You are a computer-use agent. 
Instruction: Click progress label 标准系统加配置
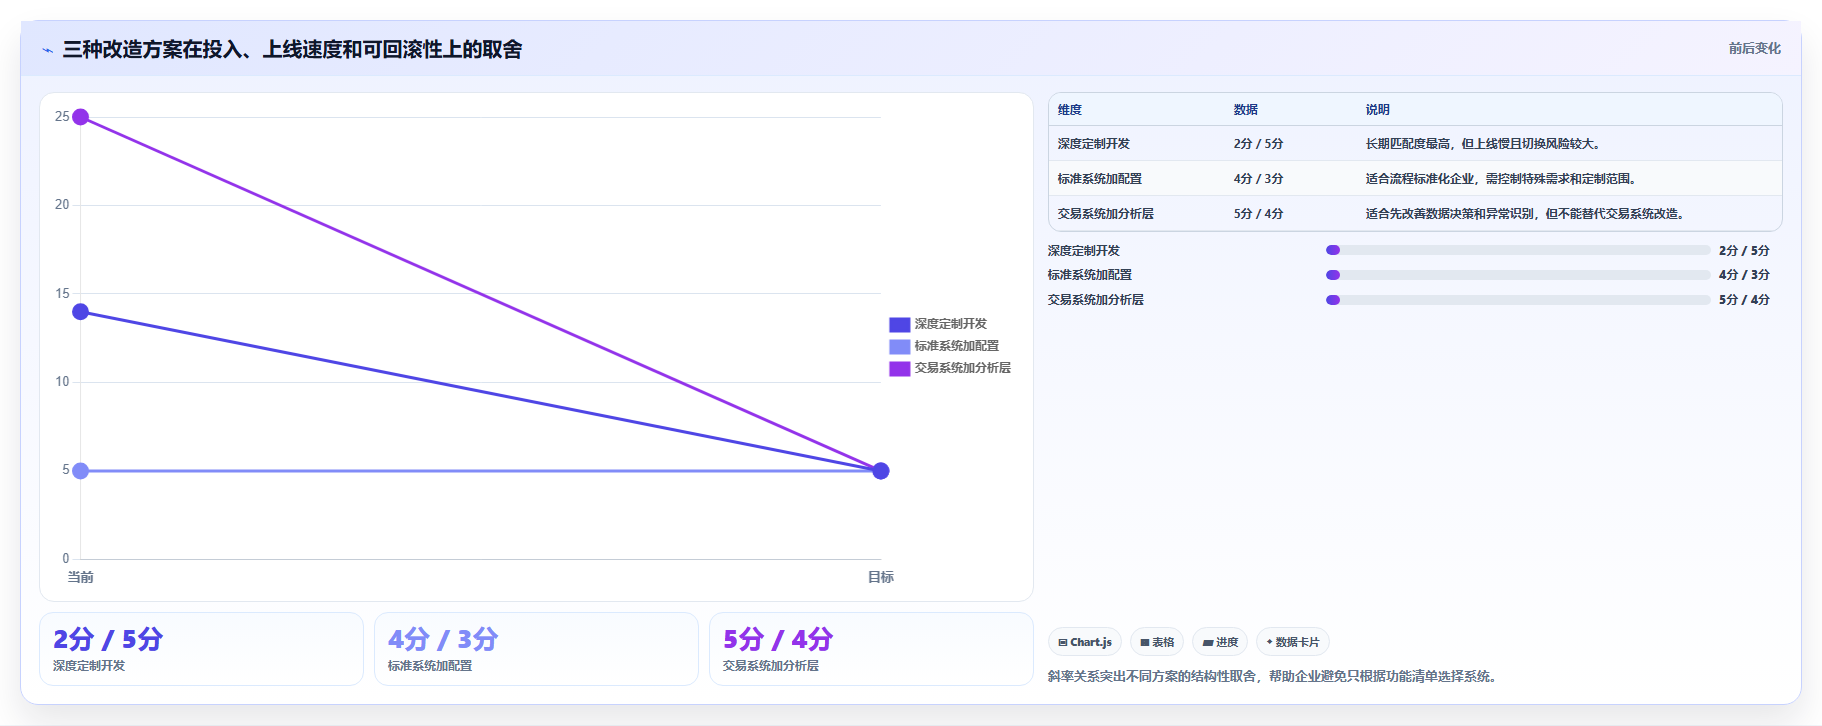[x=1090, y=275]
